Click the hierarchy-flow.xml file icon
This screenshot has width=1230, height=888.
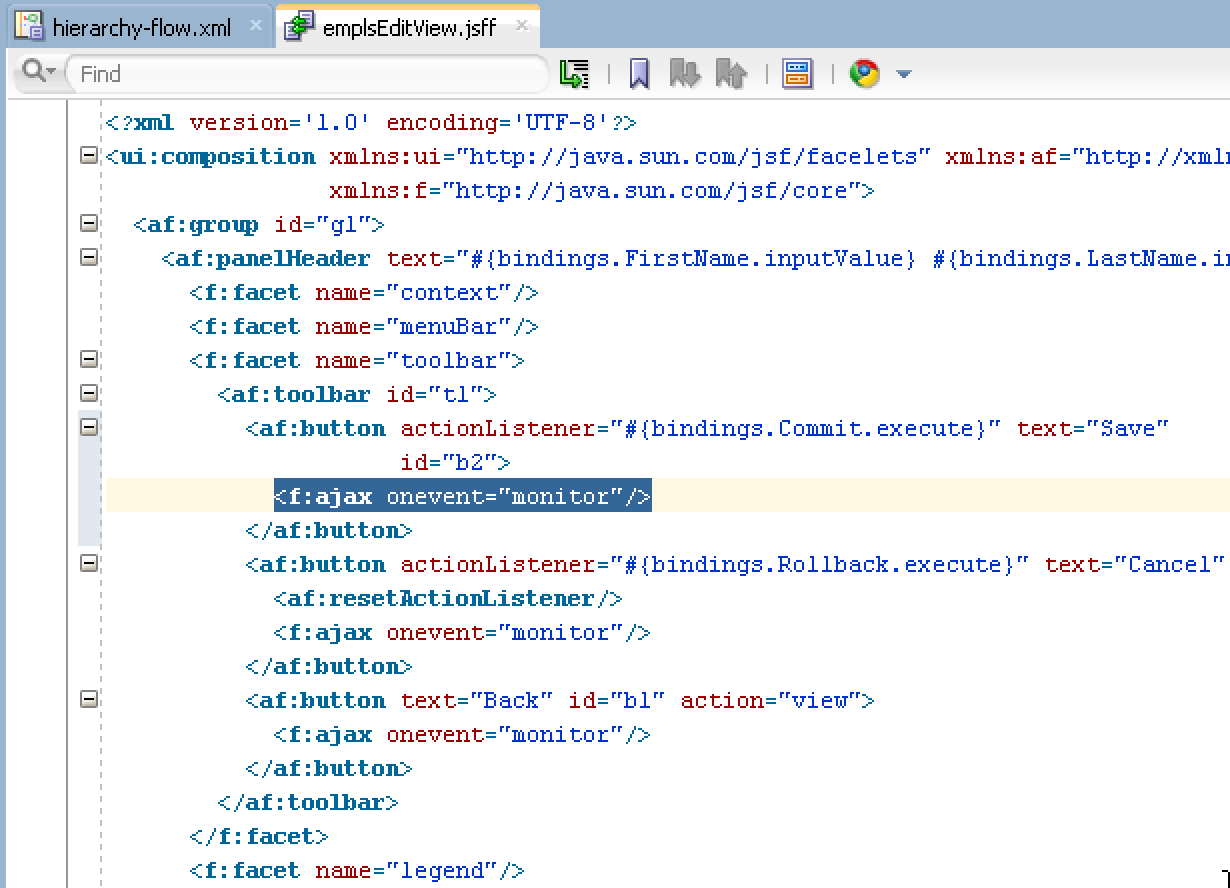pyautogui.click(x=31, y=27)
